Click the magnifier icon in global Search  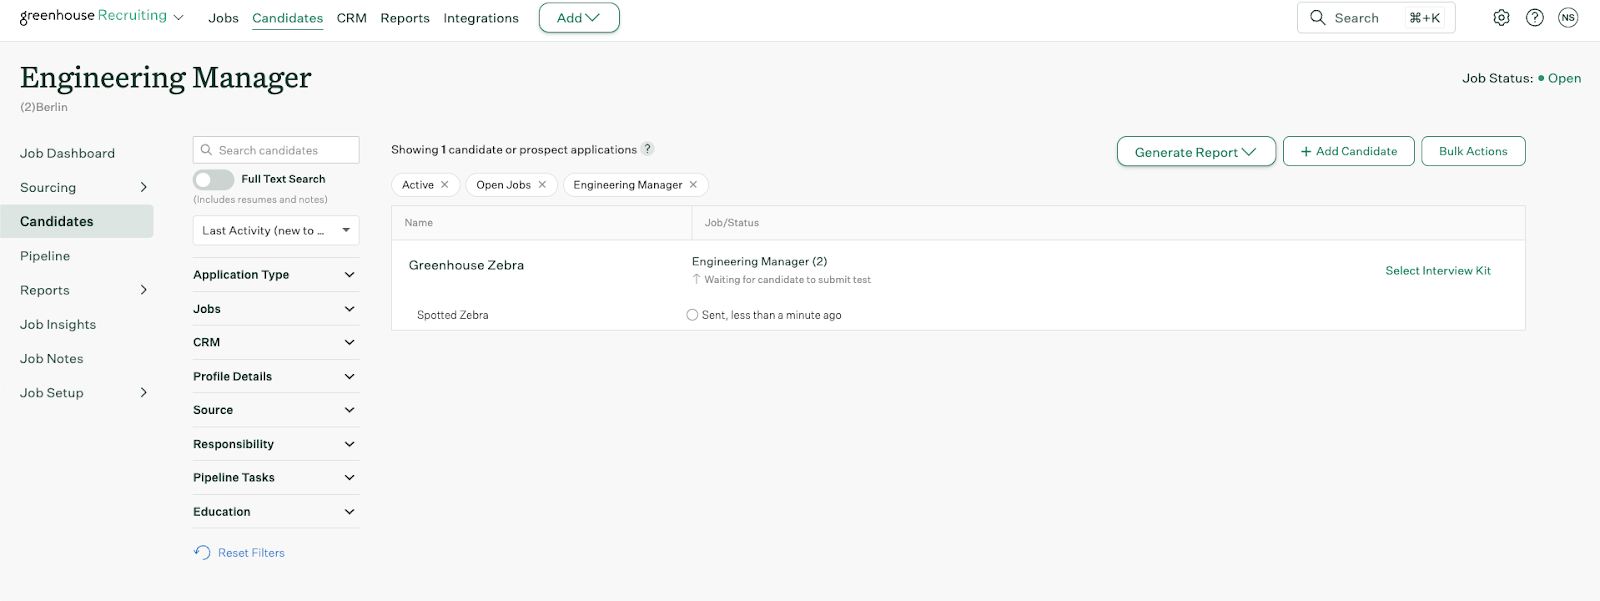pos(1318,18)
